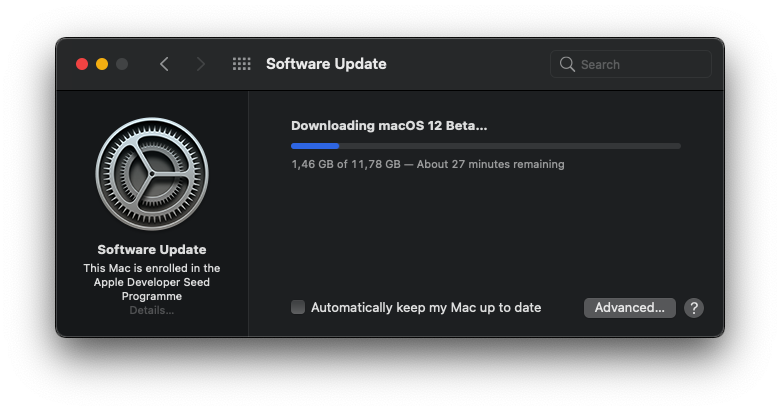Click the Apple Developer Seed Programme text

[152, 282]
